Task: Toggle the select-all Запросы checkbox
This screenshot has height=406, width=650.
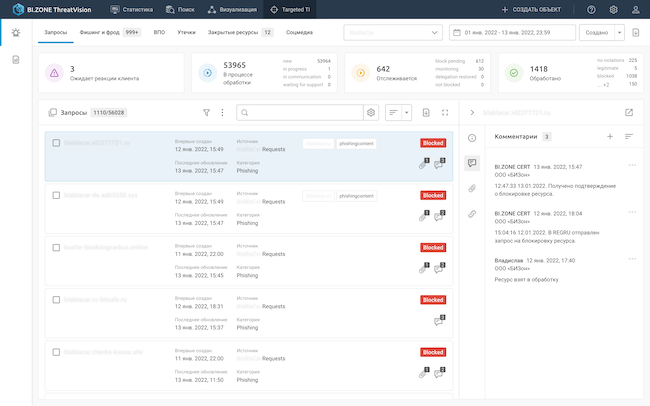Action: coord(52,113)
